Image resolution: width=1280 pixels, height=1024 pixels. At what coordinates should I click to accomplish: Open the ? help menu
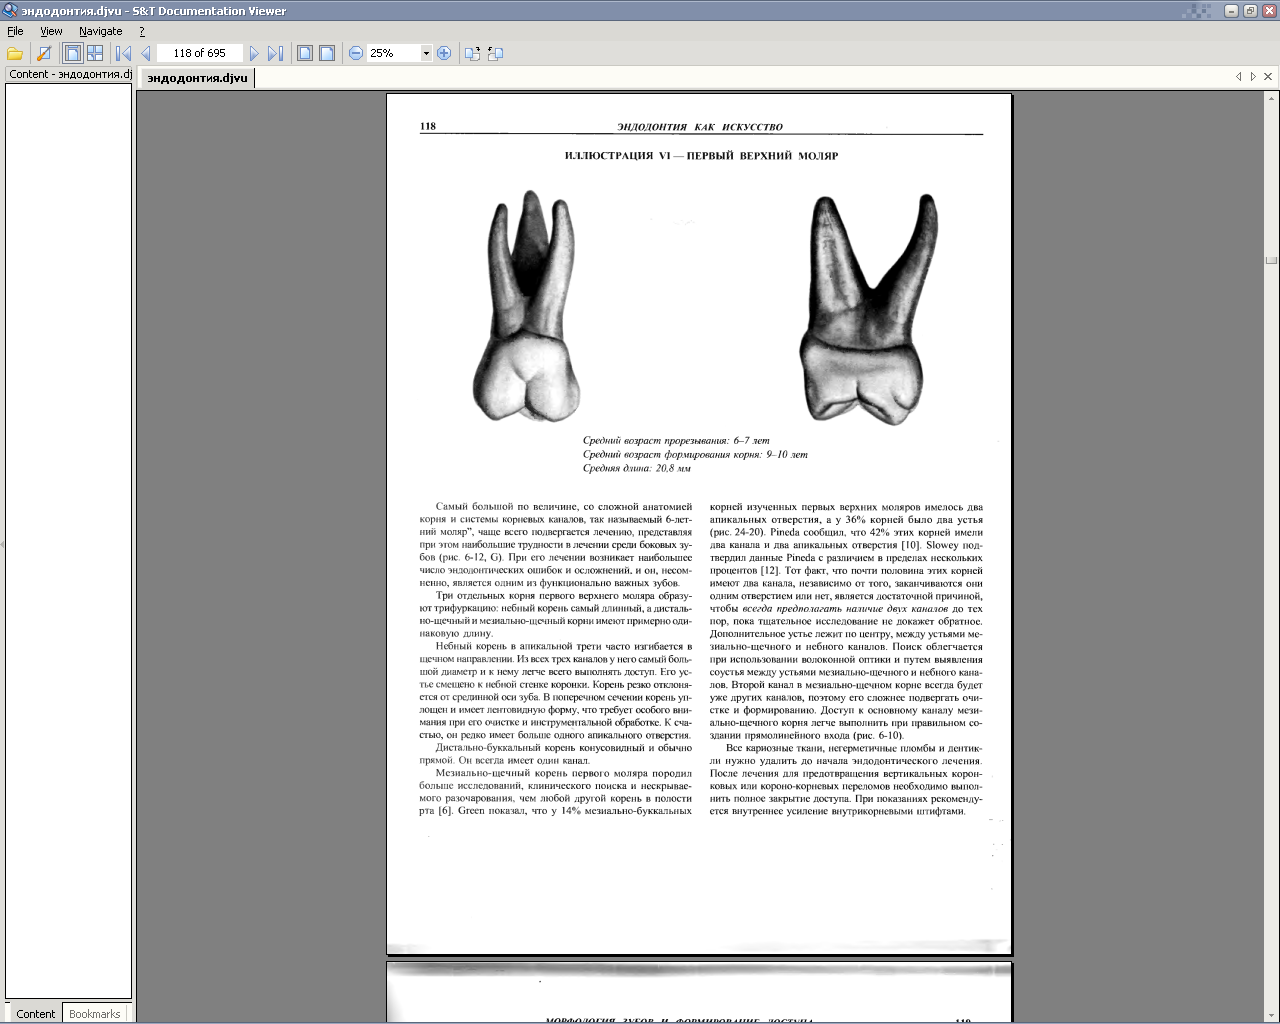point(142,31)
